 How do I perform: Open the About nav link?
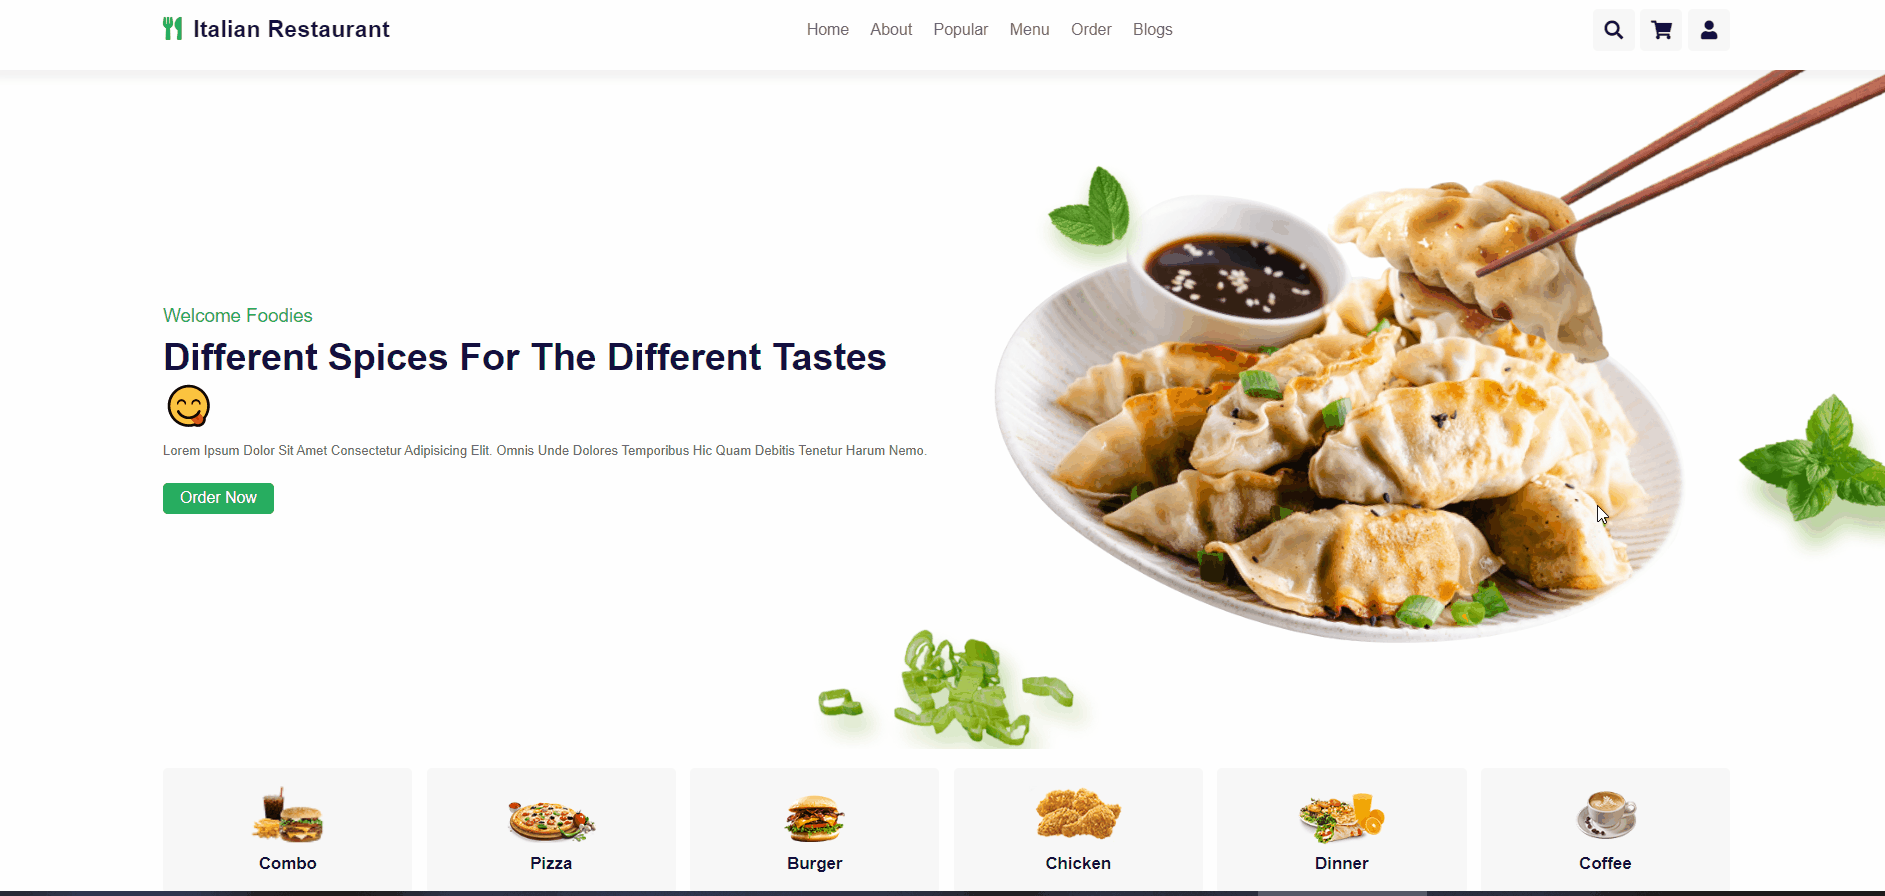coord(891,30)
